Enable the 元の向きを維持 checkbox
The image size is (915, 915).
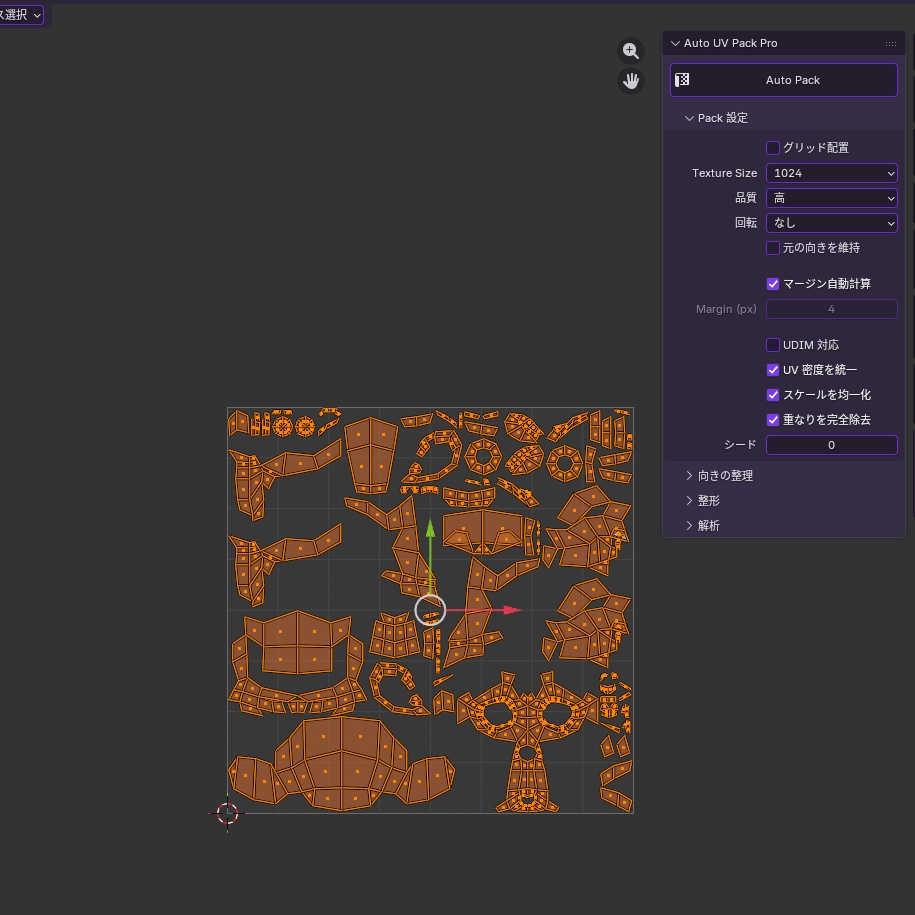pos(773,248)
